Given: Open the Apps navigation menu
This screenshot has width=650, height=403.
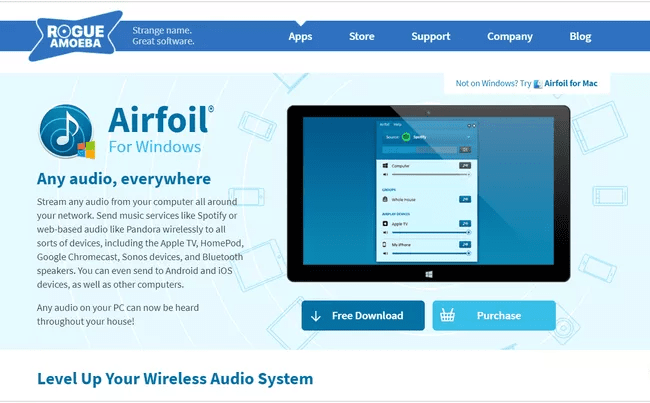Looking at the screenshot, I should coord(300,37).
